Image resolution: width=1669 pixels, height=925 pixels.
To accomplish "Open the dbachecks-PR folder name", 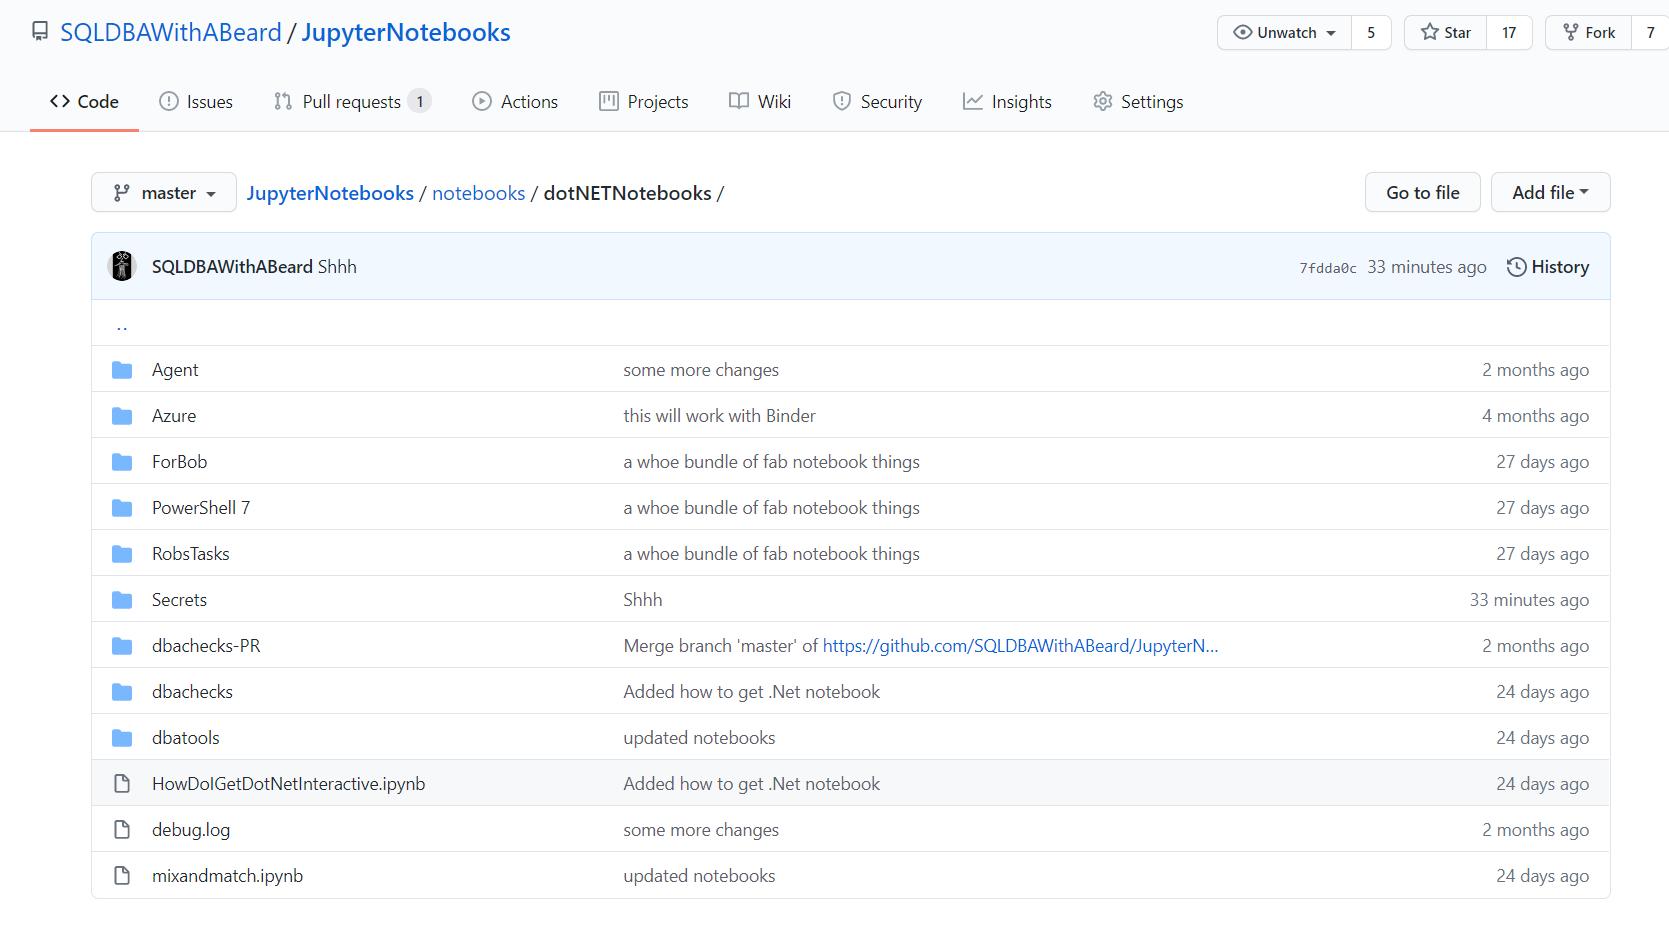I will click(206, 646).
